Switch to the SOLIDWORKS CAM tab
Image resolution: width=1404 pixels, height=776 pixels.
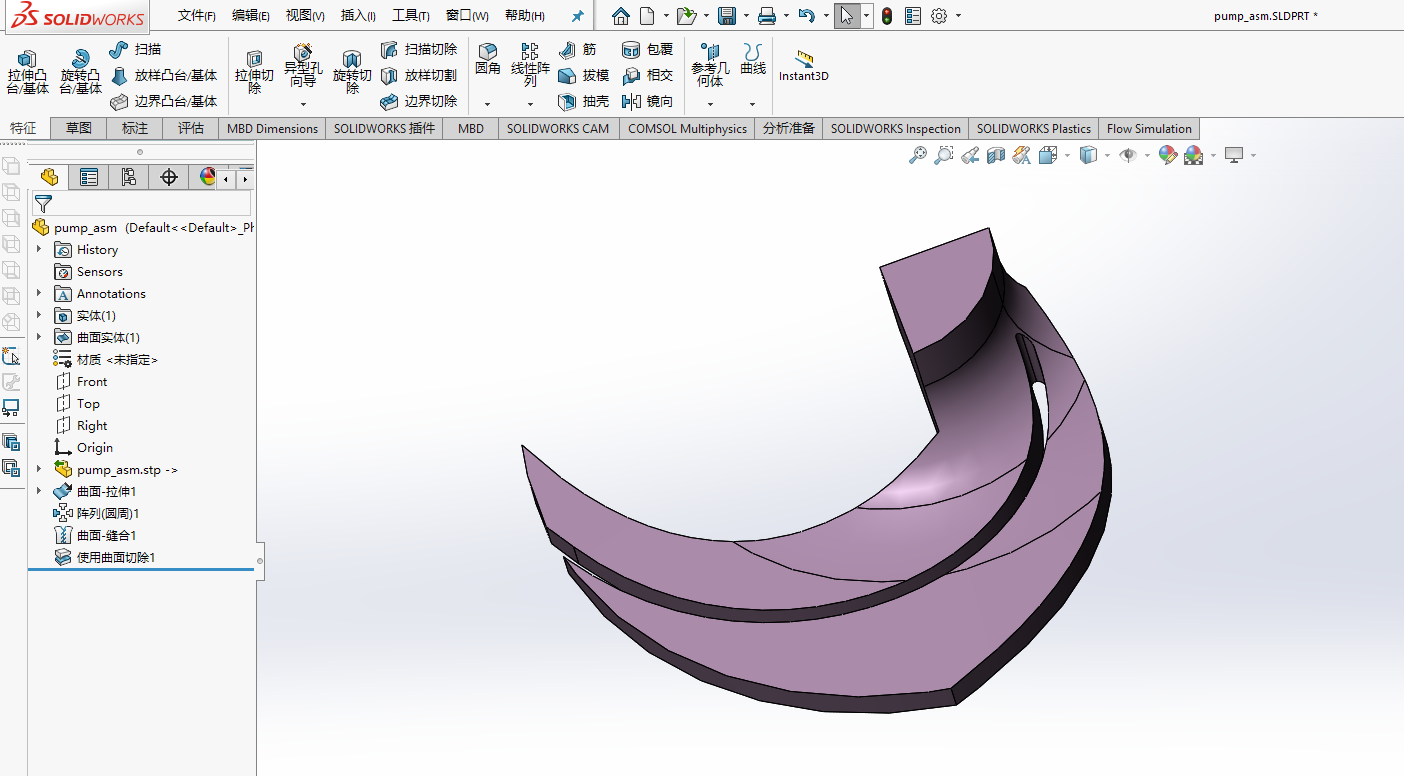(558, 128)
